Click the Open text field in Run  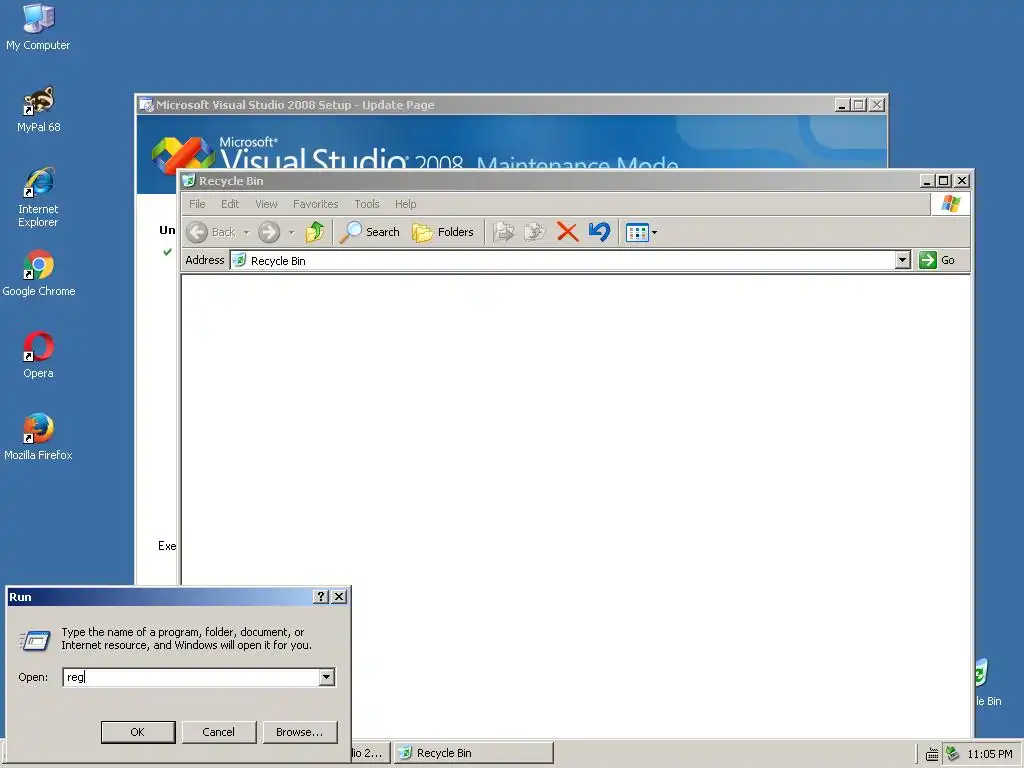(191, 677)
